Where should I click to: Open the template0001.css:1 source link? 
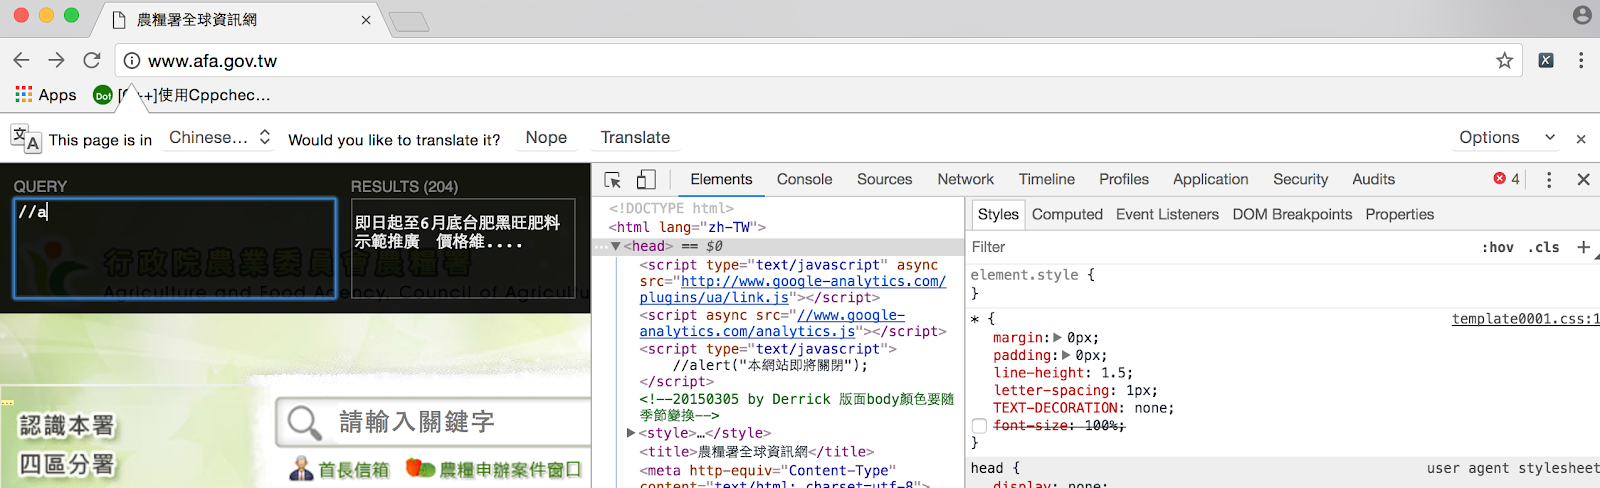point(1526,319)
